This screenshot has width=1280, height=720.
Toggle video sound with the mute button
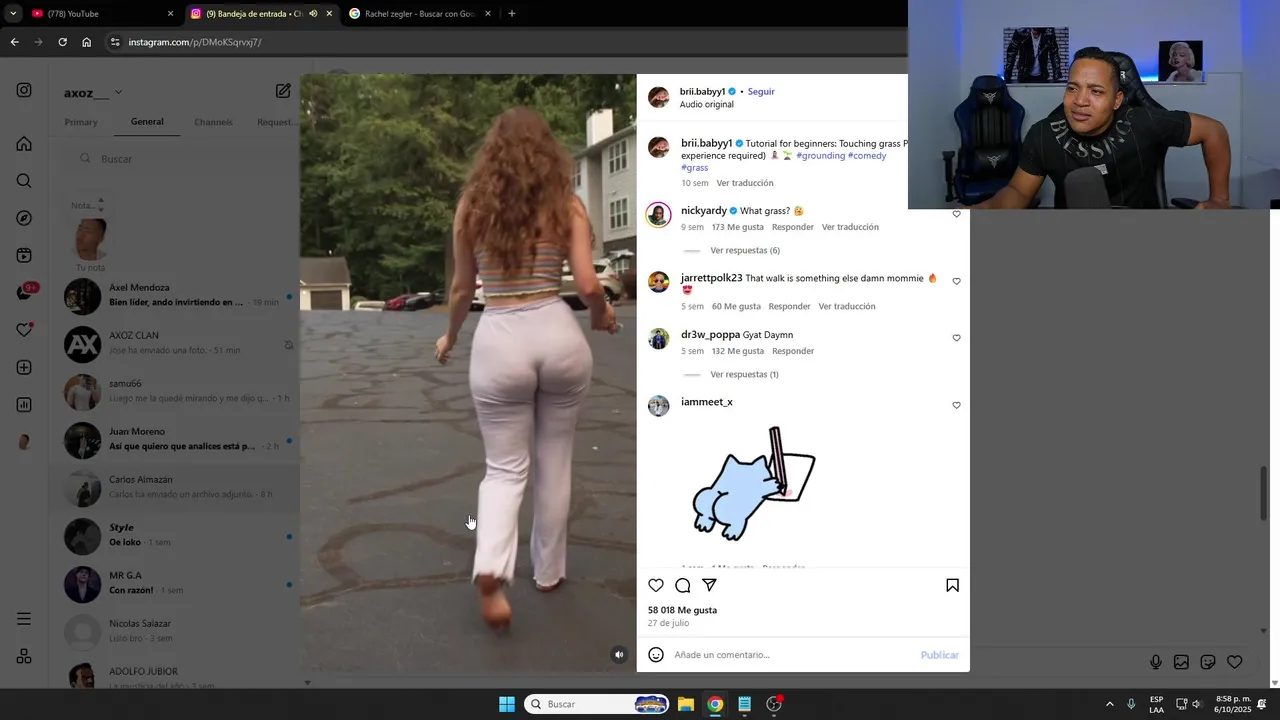pos(619,655)
